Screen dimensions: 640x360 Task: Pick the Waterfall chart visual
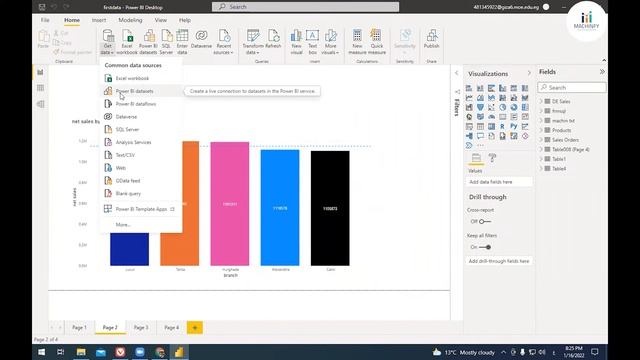(x=469, y=107)
